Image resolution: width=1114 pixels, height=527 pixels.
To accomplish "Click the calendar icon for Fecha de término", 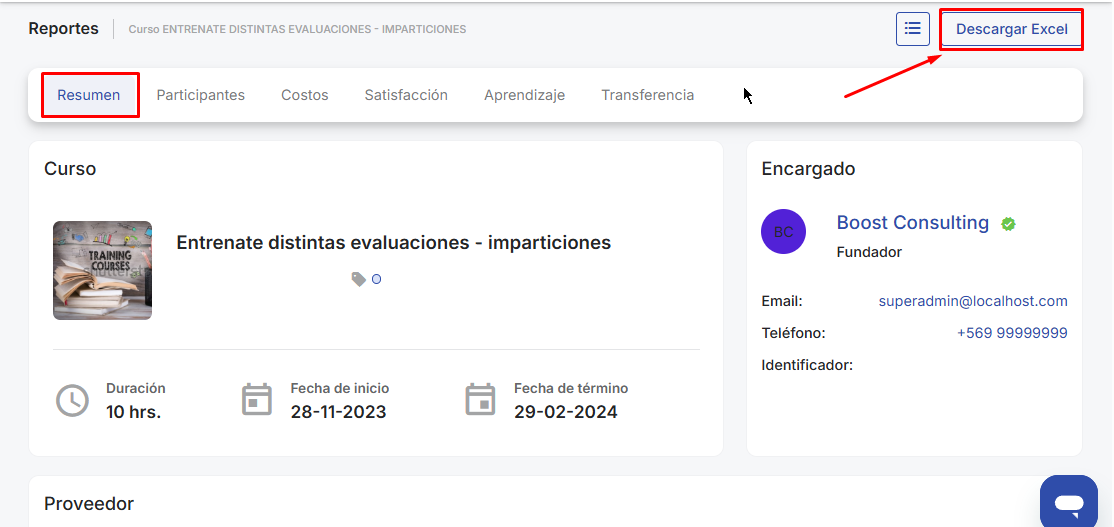I will pos(481,400).
